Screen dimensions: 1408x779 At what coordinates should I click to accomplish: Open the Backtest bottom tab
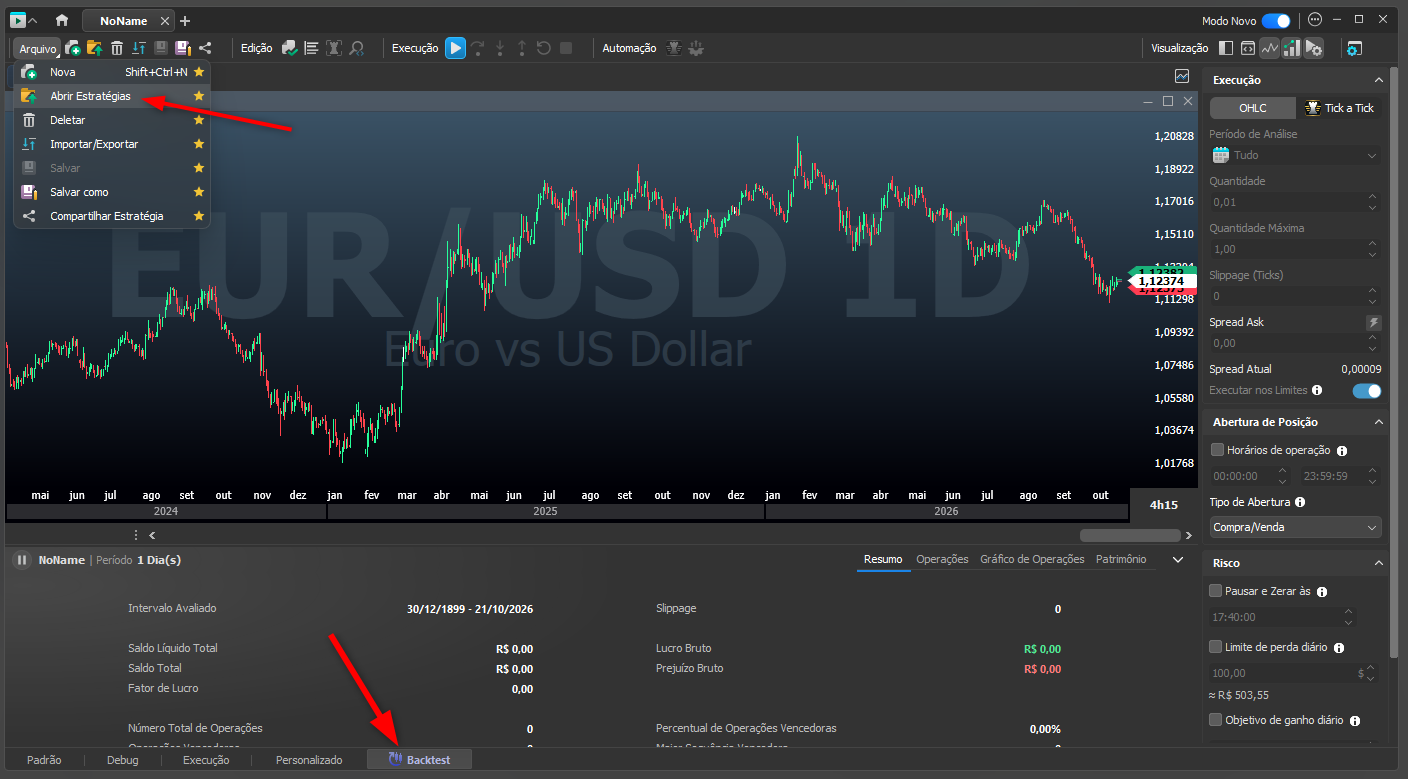420,760
